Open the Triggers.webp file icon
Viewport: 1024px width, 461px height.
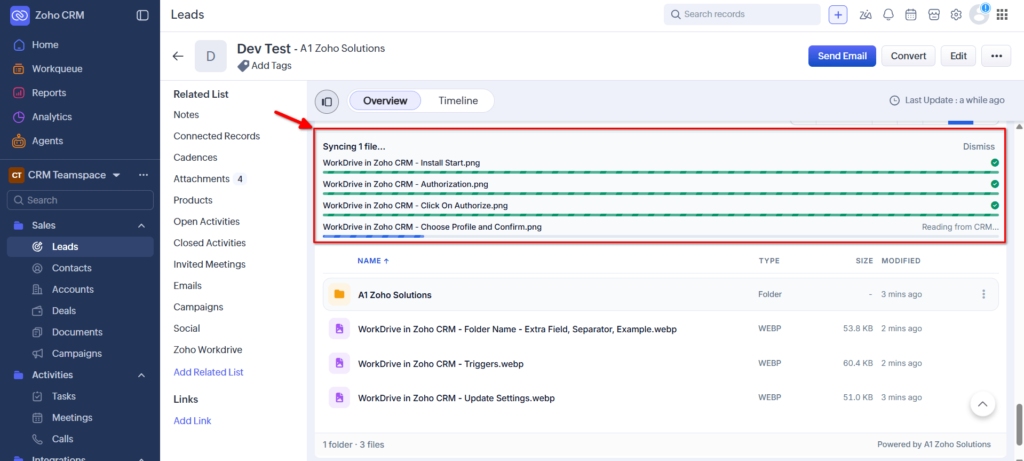click(x=339, y=363)
